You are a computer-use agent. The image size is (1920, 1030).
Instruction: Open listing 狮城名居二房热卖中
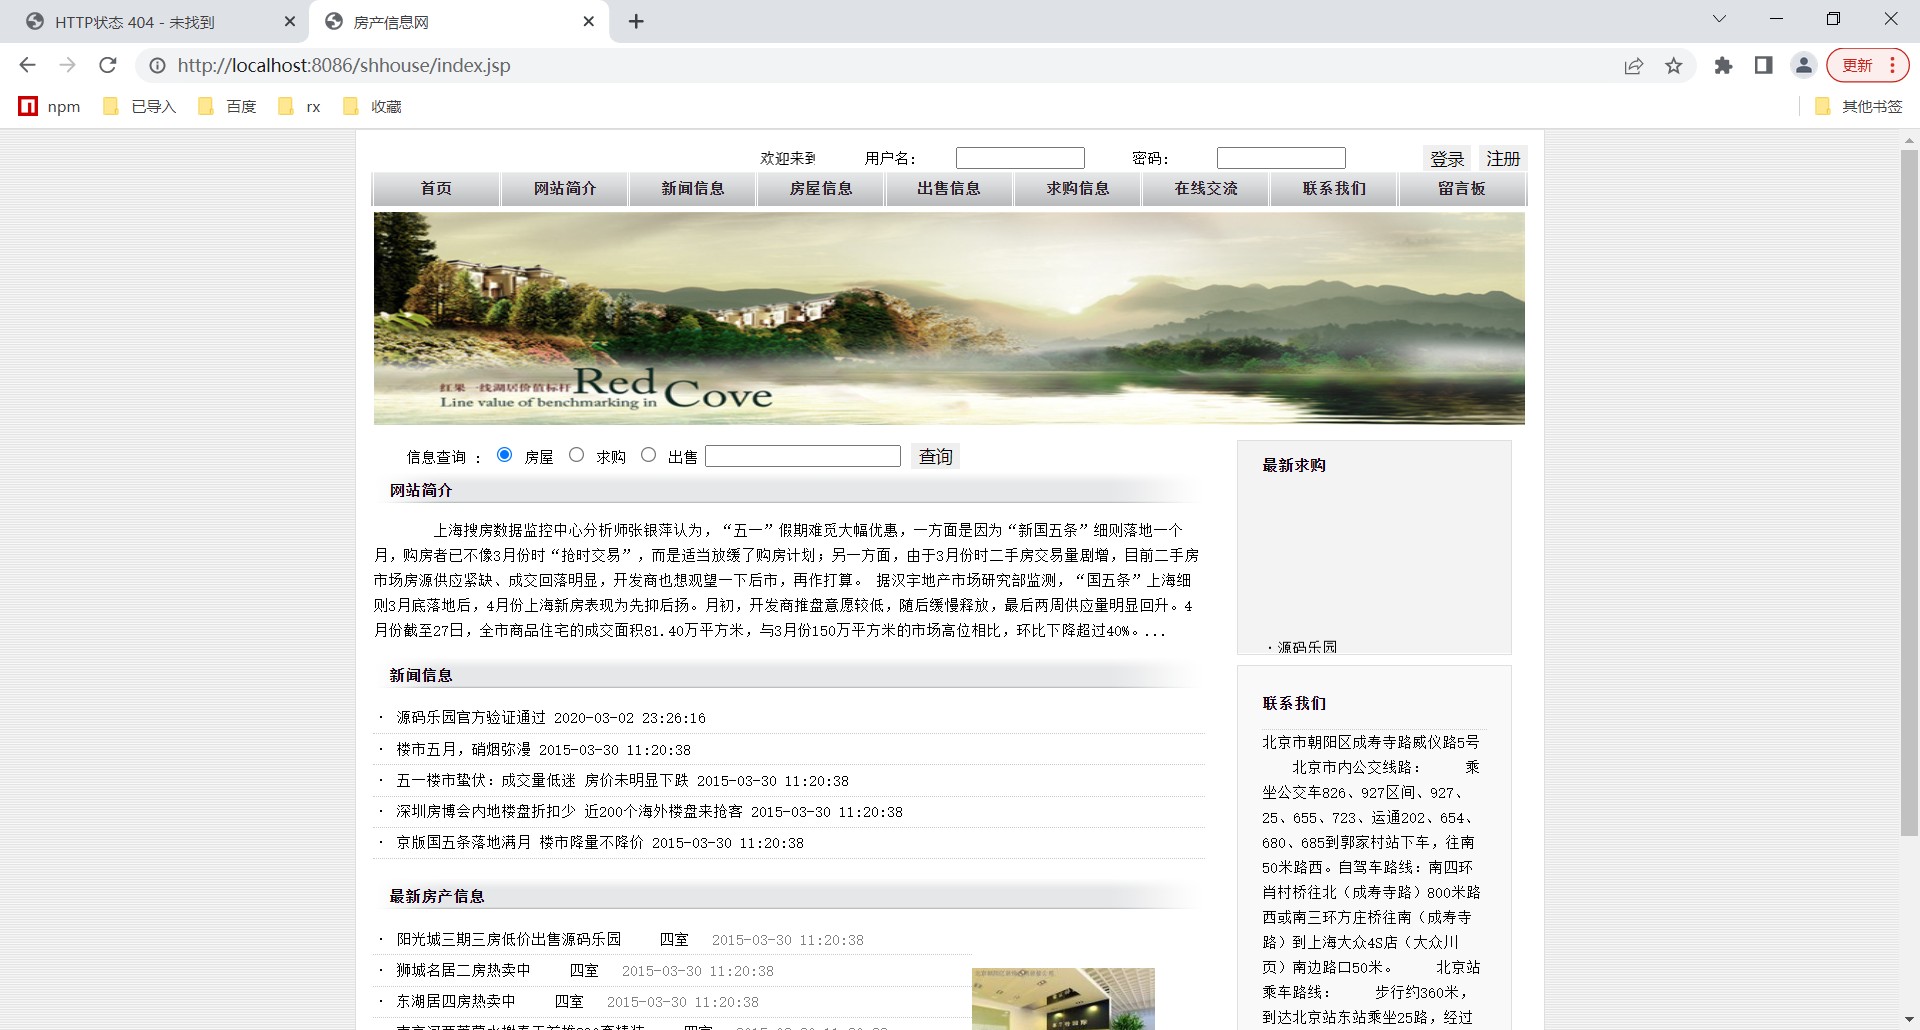coord(464,970)
